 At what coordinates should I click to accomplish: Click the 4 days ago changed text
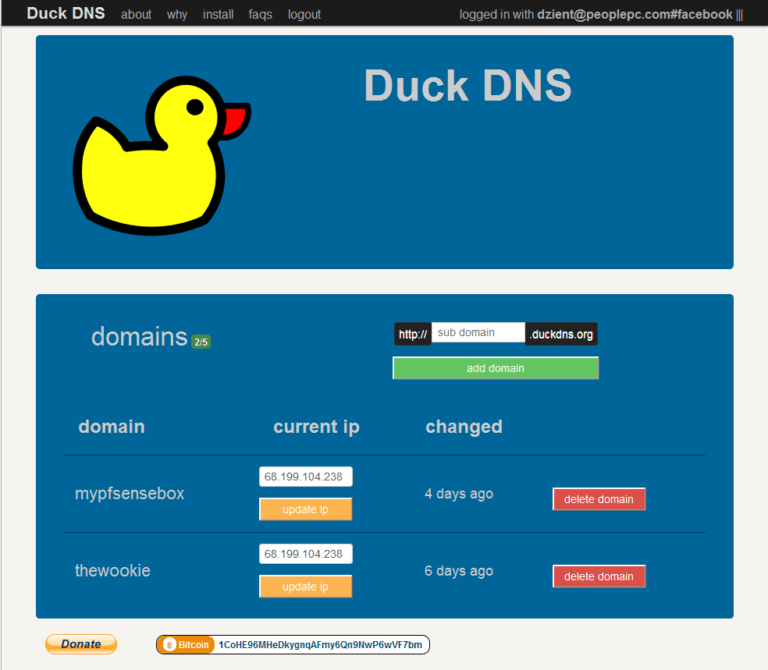click(459, 494)
